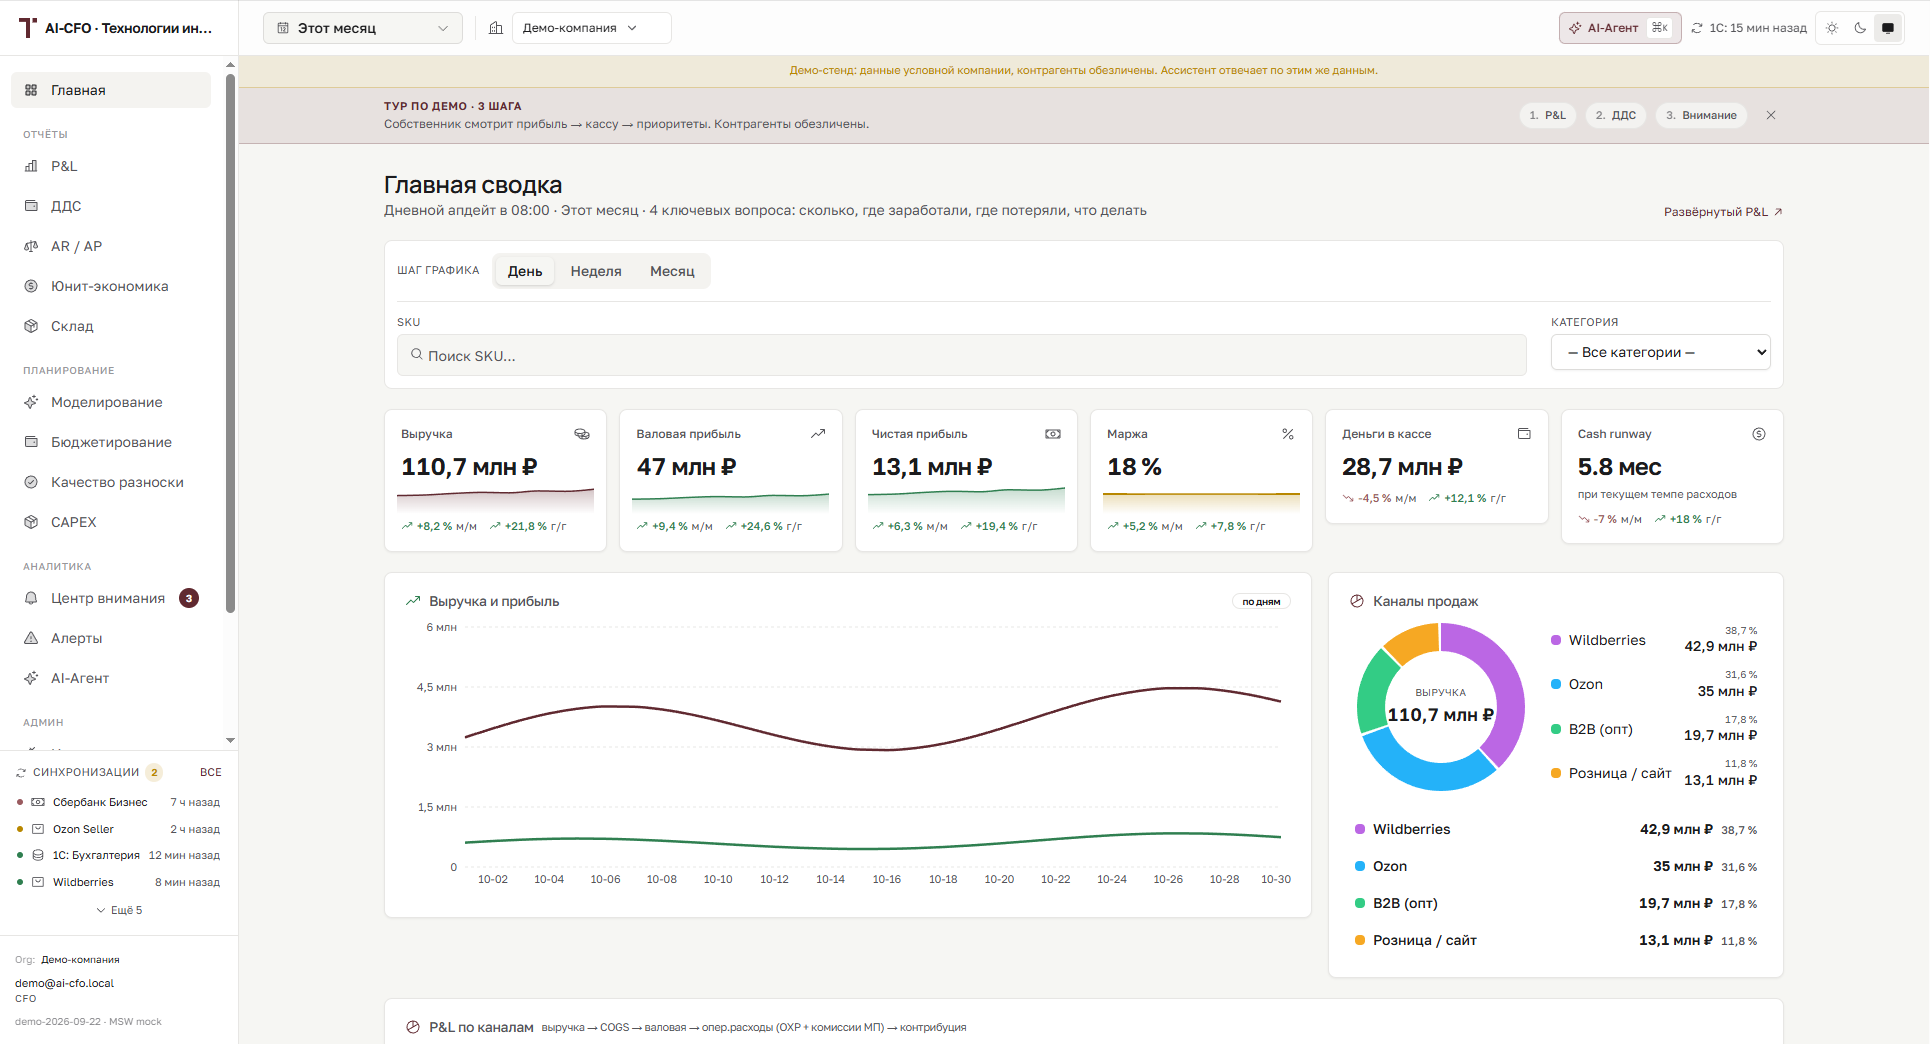
Task: Click the banknote icon on Чистая прибыль card
Action: coord(1053,434)
